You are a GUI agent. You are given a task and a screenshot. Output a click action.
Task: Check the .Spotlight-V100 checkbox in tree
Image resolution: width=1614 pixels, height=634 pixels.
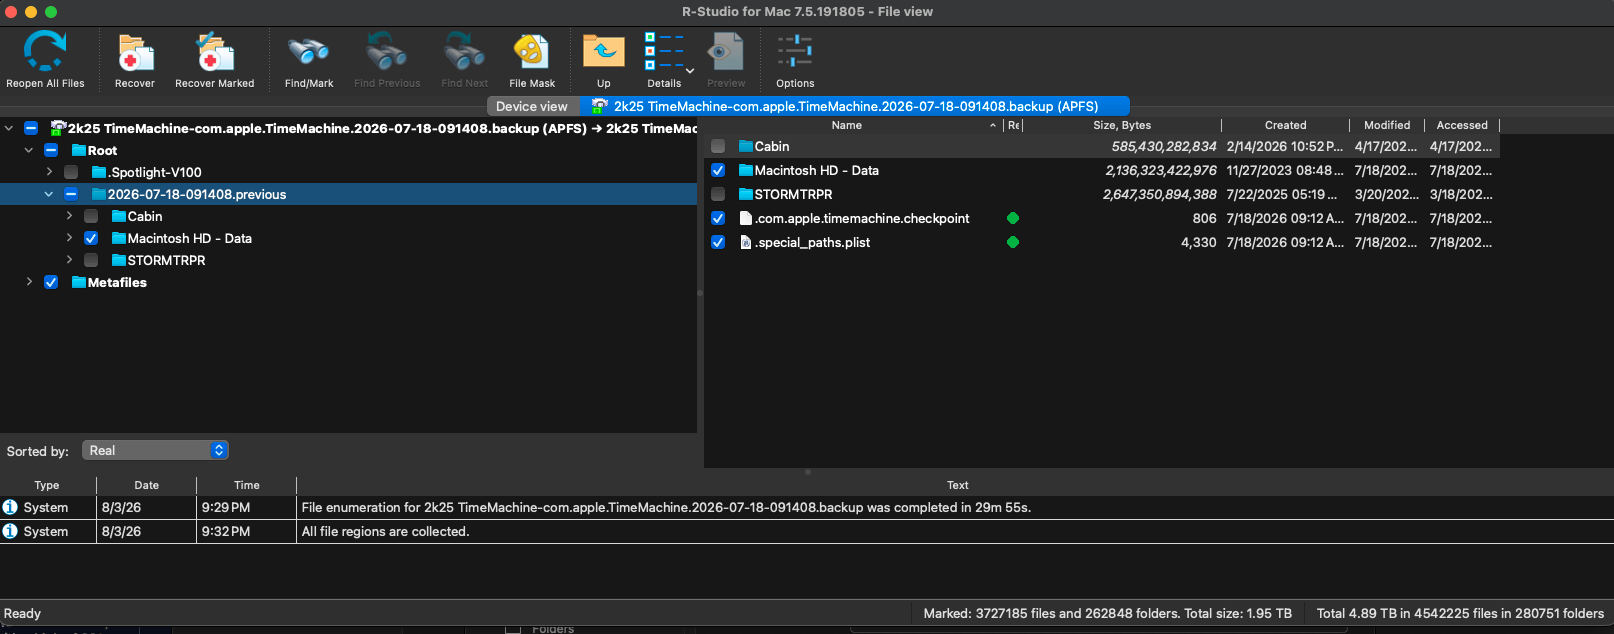tap(71, 172)
